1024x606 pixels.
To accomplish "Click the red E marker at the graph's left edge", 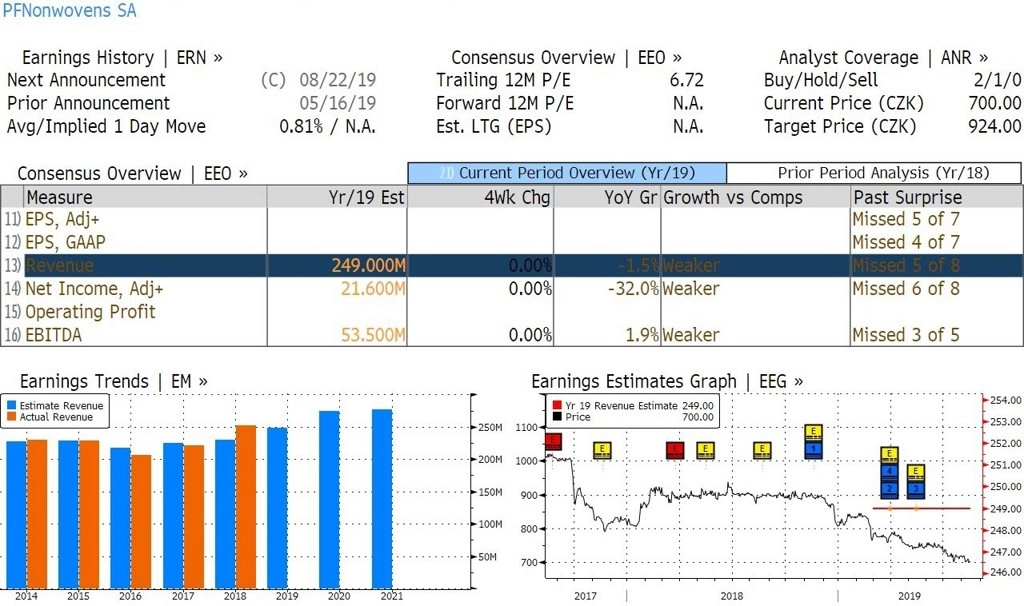I will [552, 441].
